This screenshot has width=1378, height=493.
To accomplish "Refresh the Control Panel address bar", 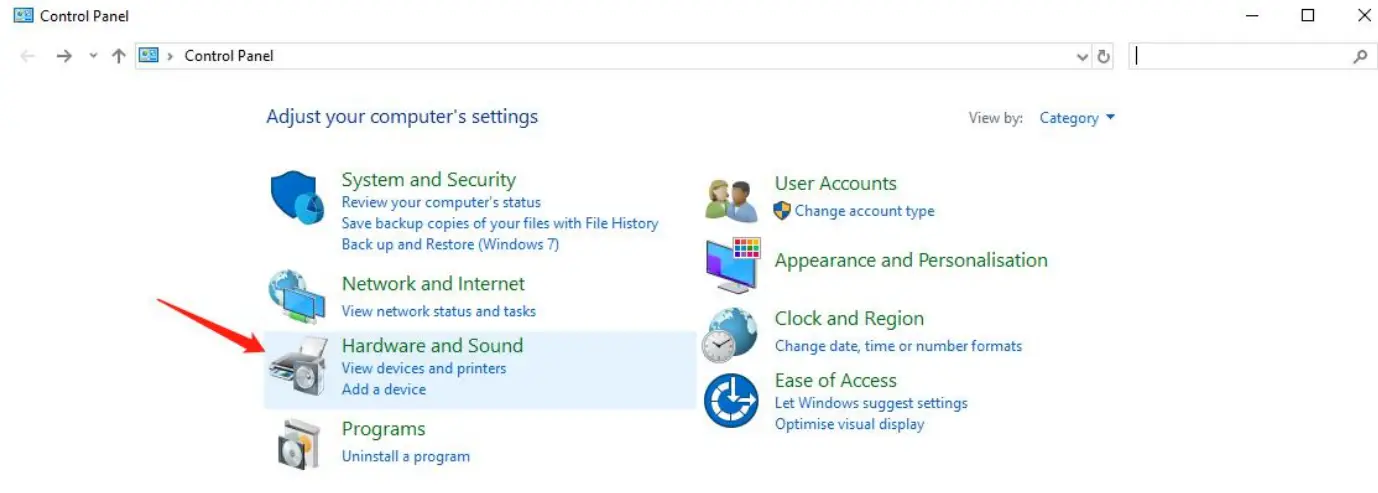I will 1103,57.
